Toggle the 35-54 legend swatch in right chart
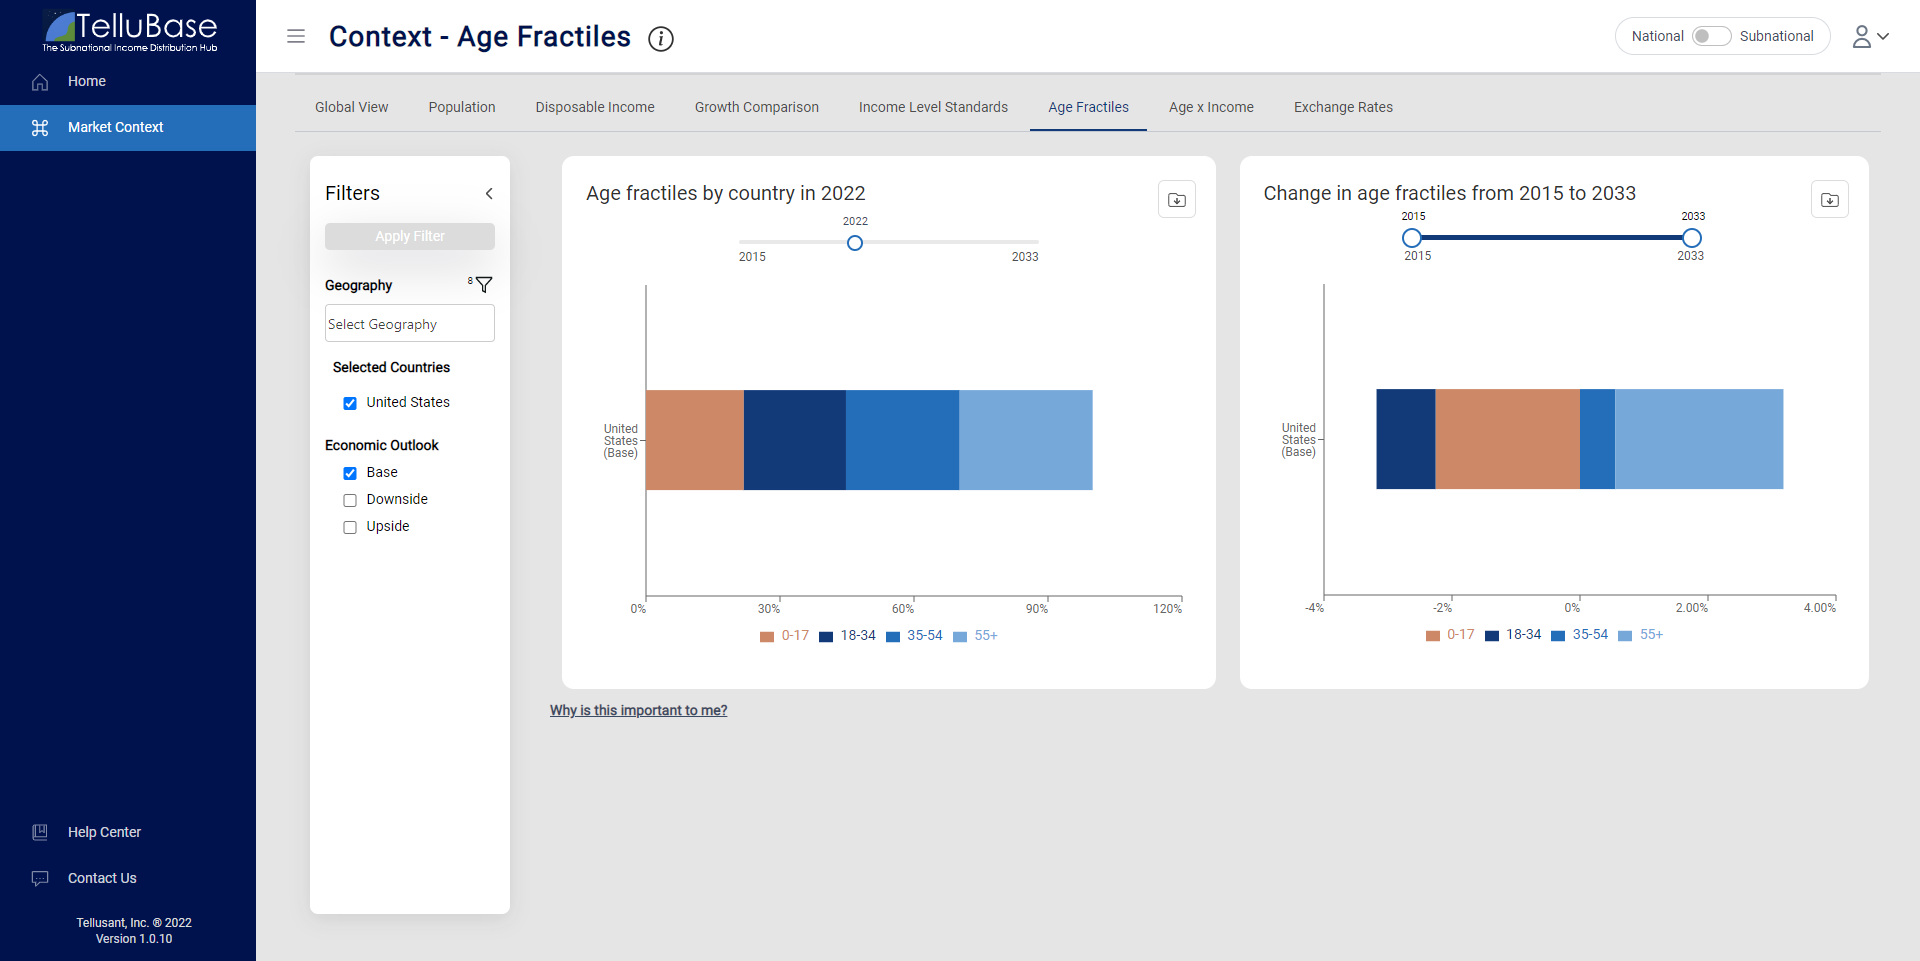This screenshot has height=961, width=1920. (1558, 636)
